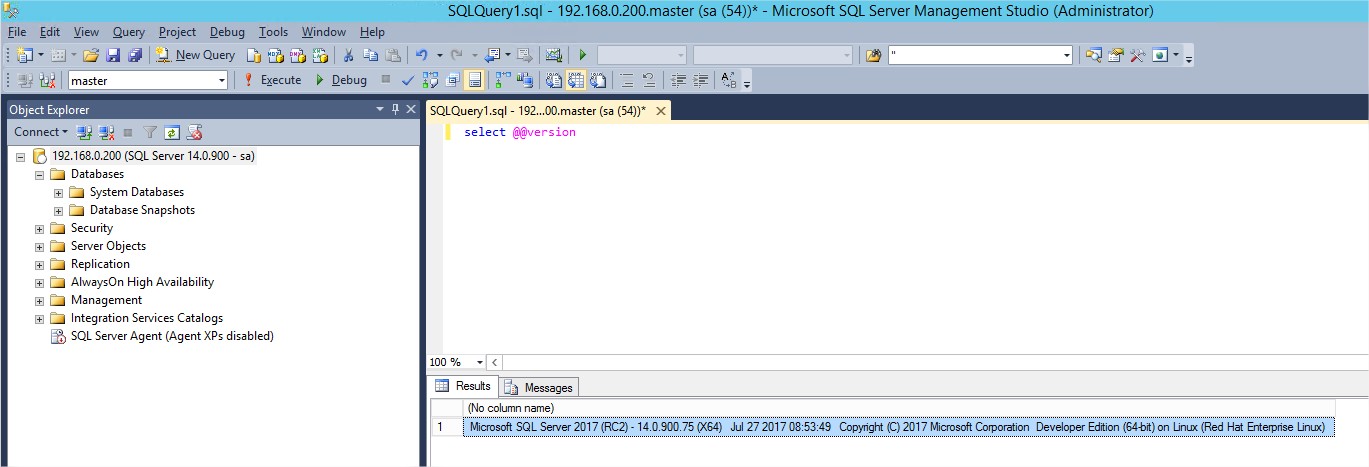Click the Copy icon in toolbar
This screenshot has height=467, width=1369.
tap(370, 55)
